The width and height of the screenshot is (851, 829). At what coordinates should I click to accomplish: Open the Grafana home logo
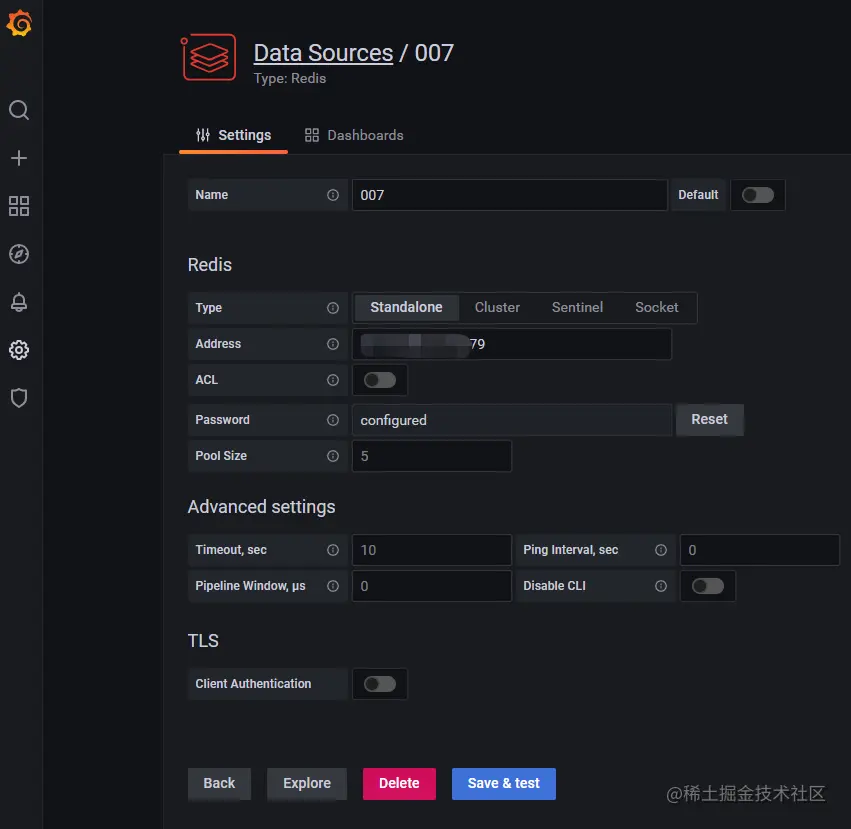point(19,23)
